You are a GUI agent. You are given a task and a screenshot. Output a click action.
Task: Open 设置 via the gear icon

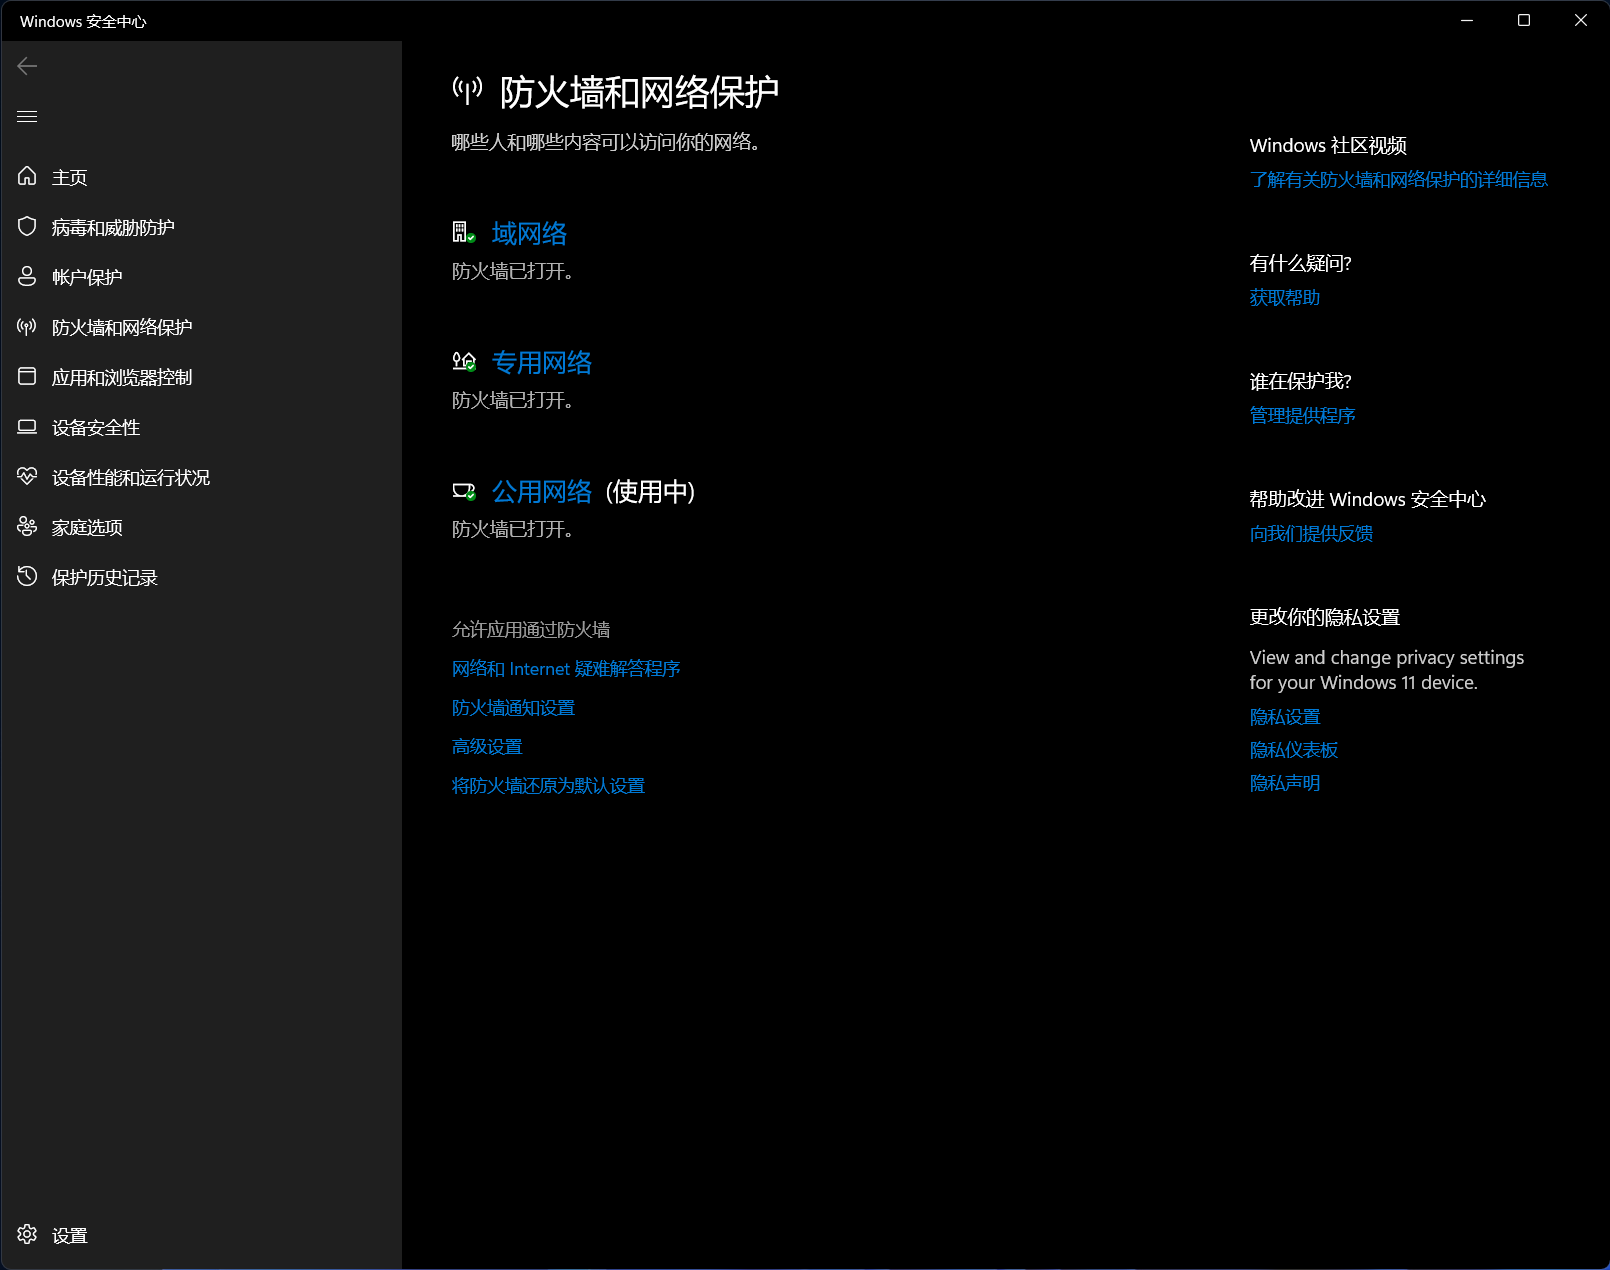click(27, 1235)
